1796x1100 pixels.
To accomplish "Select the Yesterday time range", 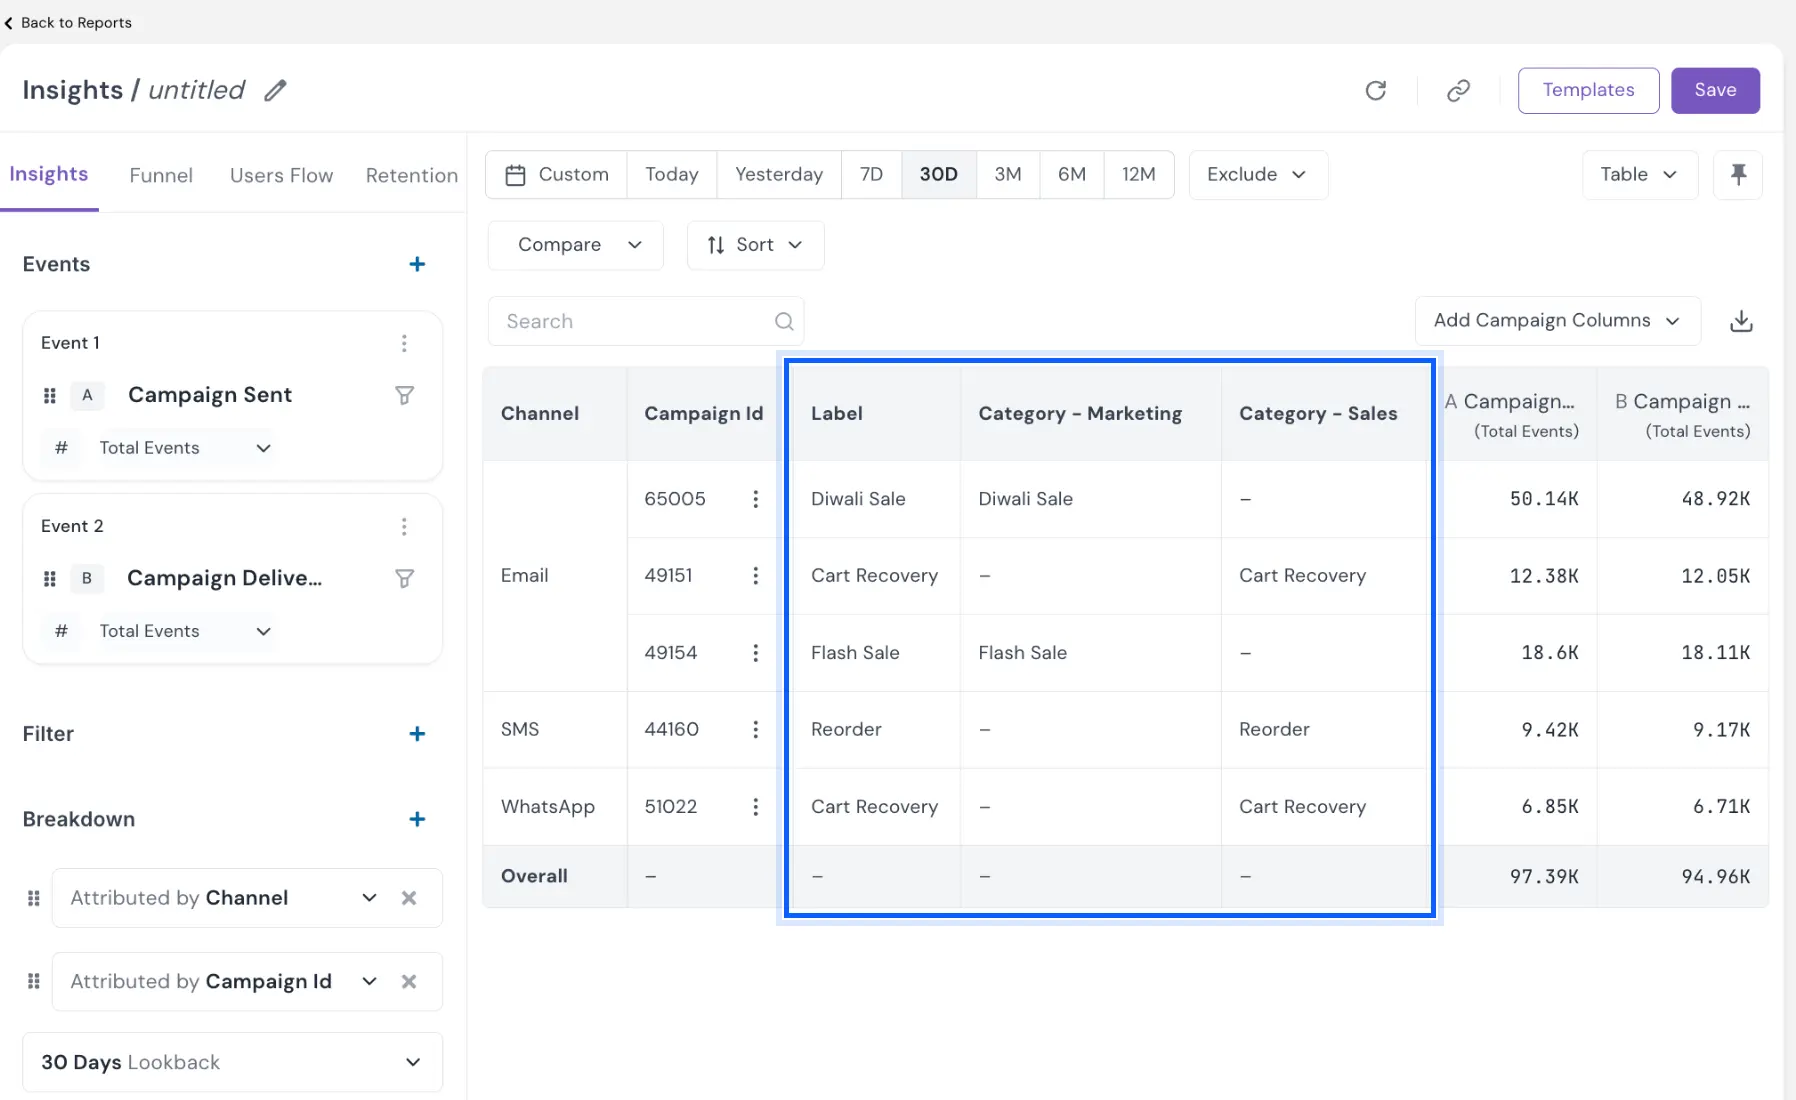I will tap(779, 175).
